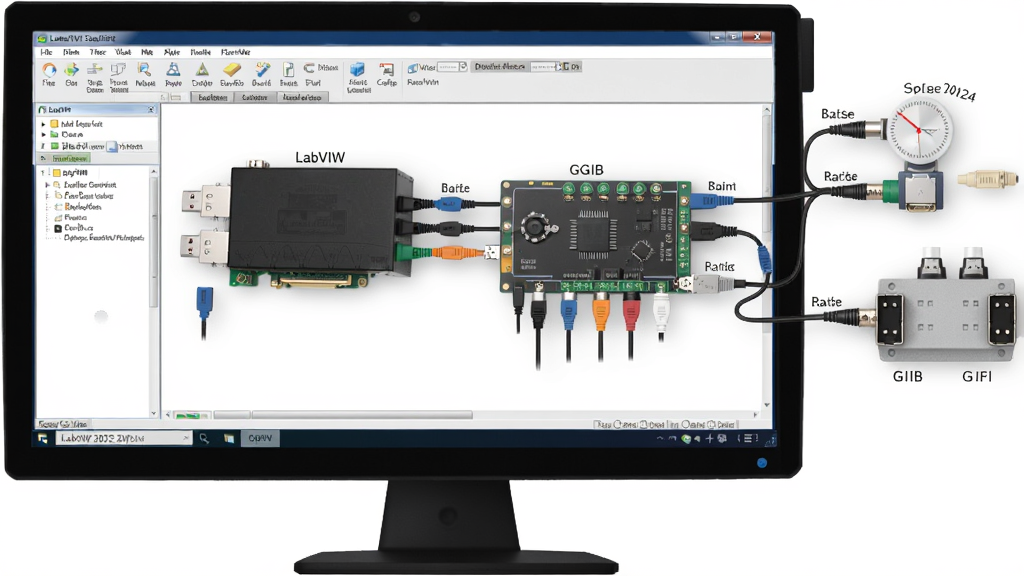Click the red-topped window toolbar icon
This screenshot has height=576, width=1024.
click(x=387, y=69)
